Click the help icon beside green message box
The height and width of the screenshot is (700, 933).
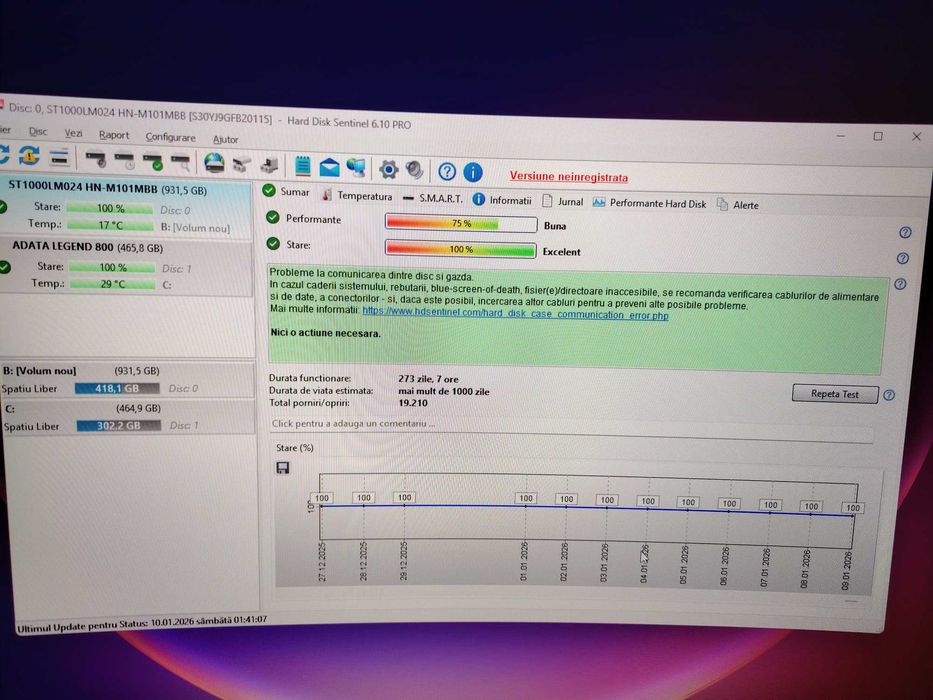coord(900,284)
